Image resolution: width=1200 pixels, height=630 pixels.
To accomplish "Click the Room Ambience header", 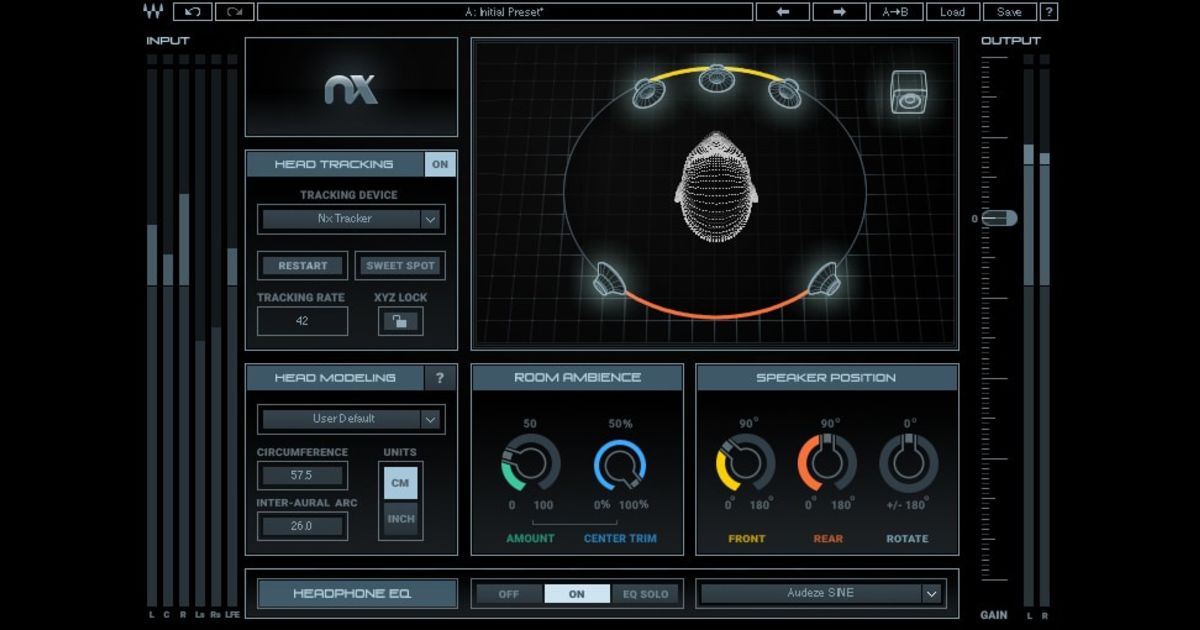I will tap(577, 378).
